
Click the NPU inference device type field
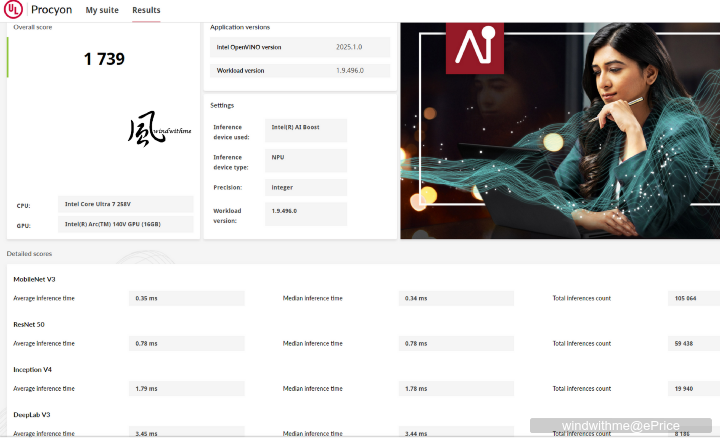click(x=307, y=158)
